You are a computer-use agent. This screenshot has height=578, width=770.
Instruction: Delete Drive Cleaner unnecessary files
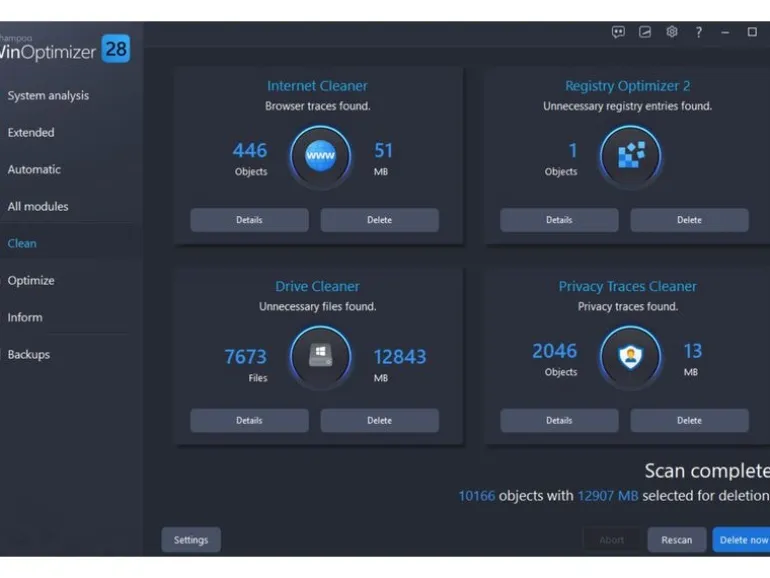coord(380,420)
